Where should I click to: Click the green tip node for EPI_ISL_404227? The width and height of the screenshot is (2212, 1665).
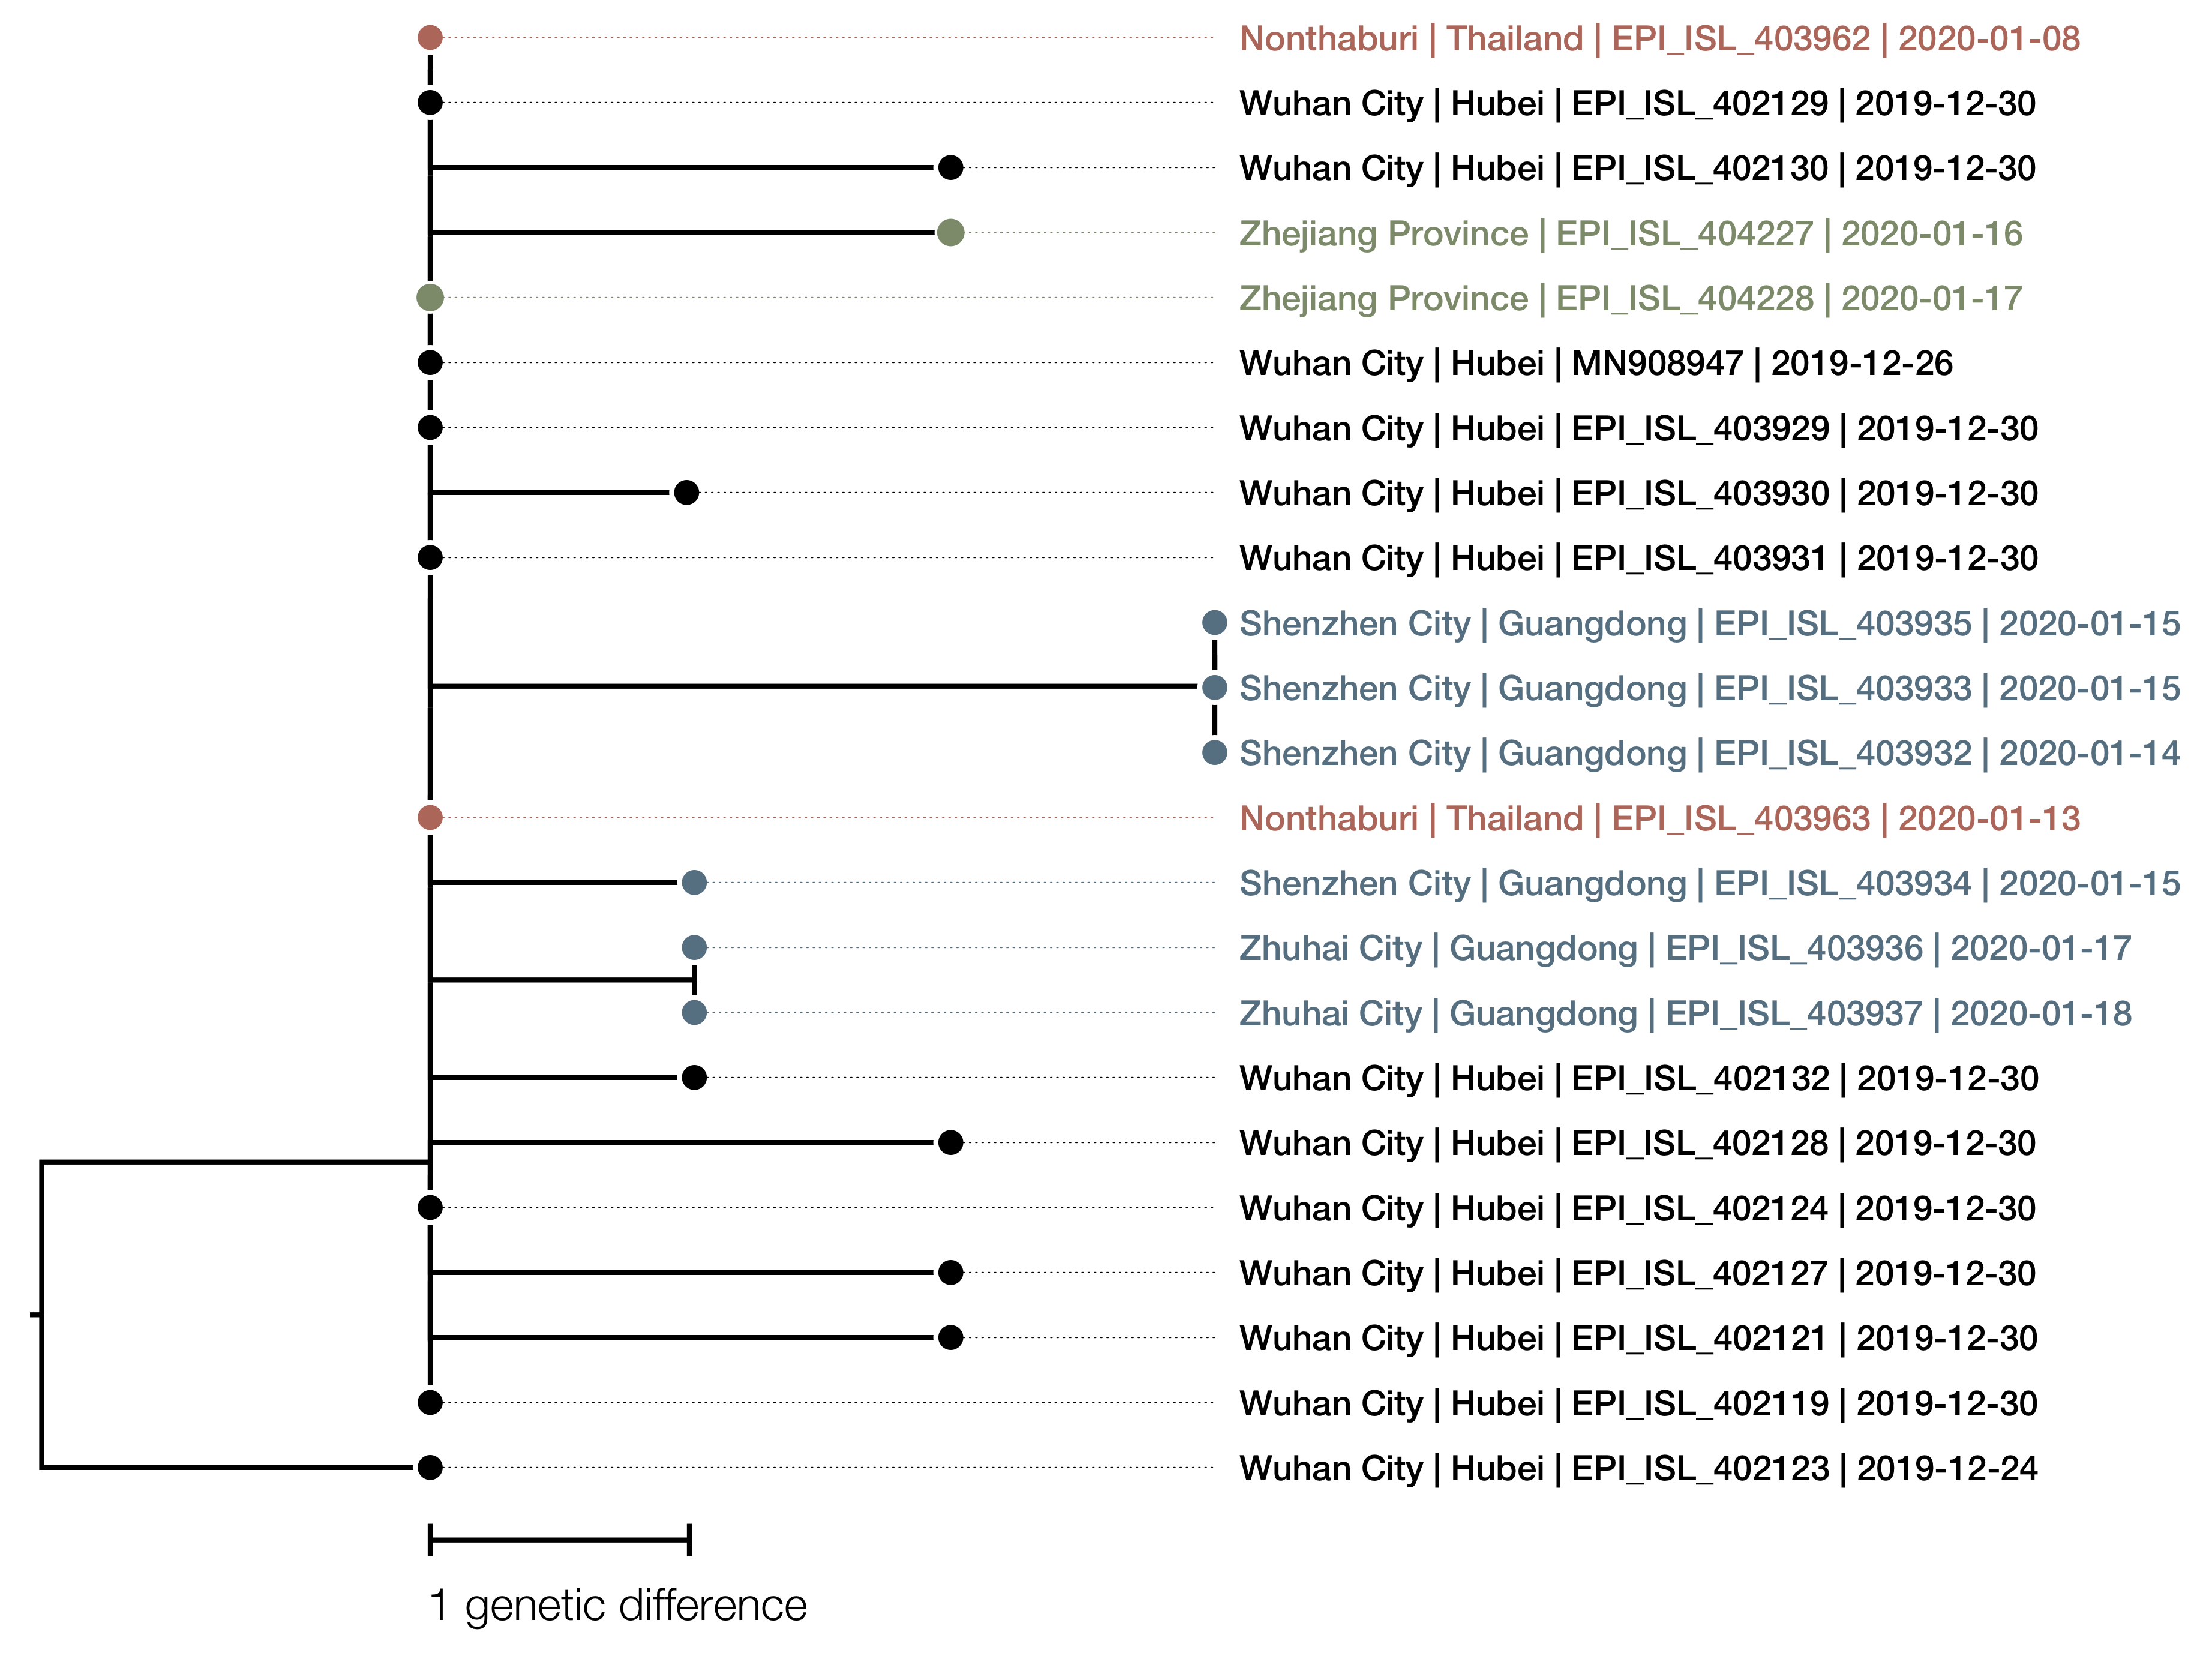[950, 233]
